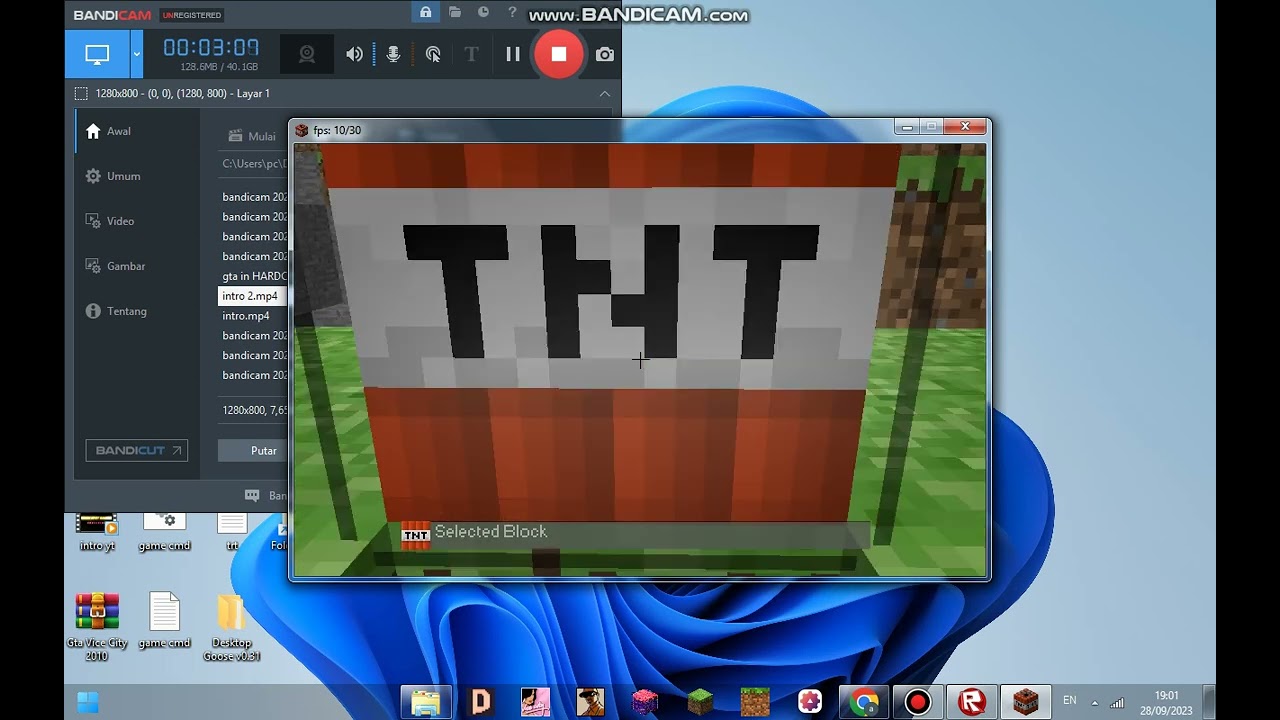Click the speech bubble icon at Bandicam bottom
Image resolution: width=1280 pixels, height=720 pixels.
point(252,495)
